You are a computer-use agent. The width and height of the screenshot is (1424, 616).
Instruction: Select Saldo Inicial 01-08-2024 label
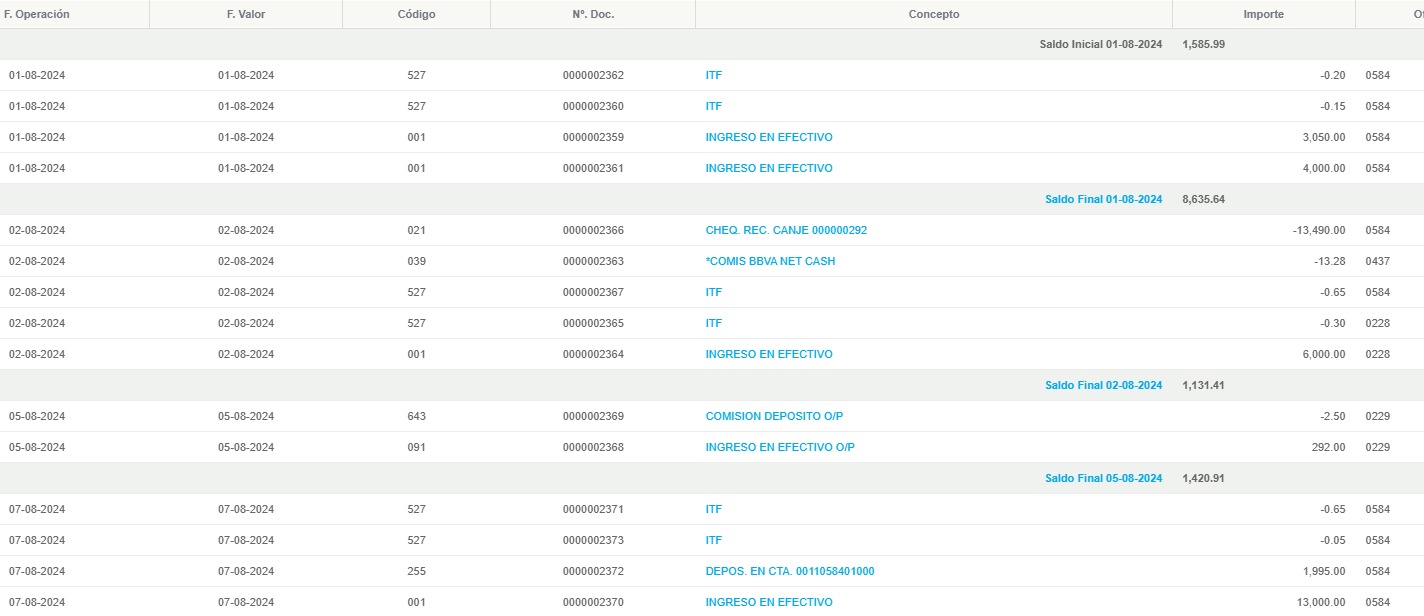click(1101, 44)
